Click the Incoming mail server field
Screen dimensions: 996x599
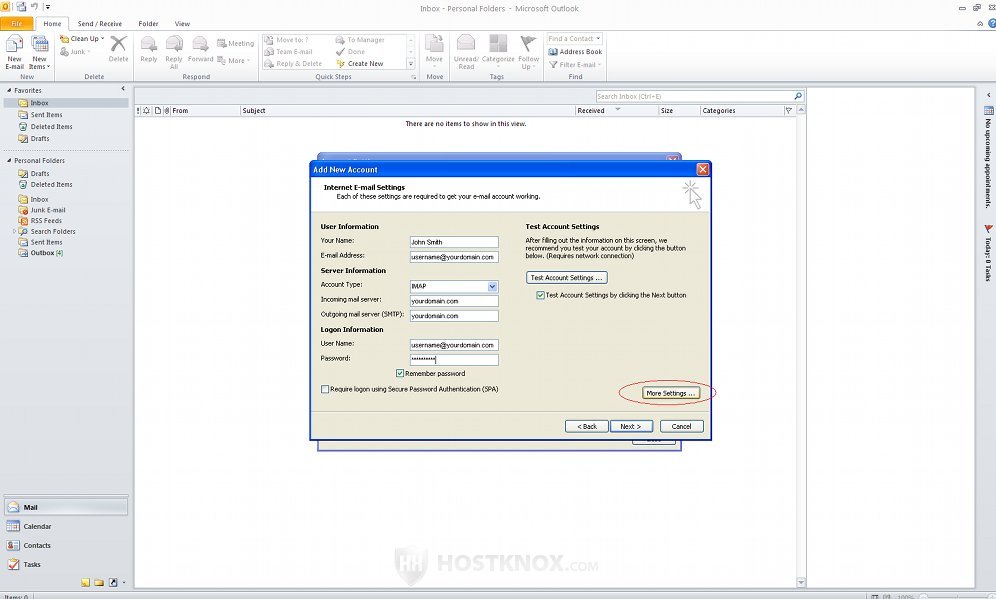(454, 301)
